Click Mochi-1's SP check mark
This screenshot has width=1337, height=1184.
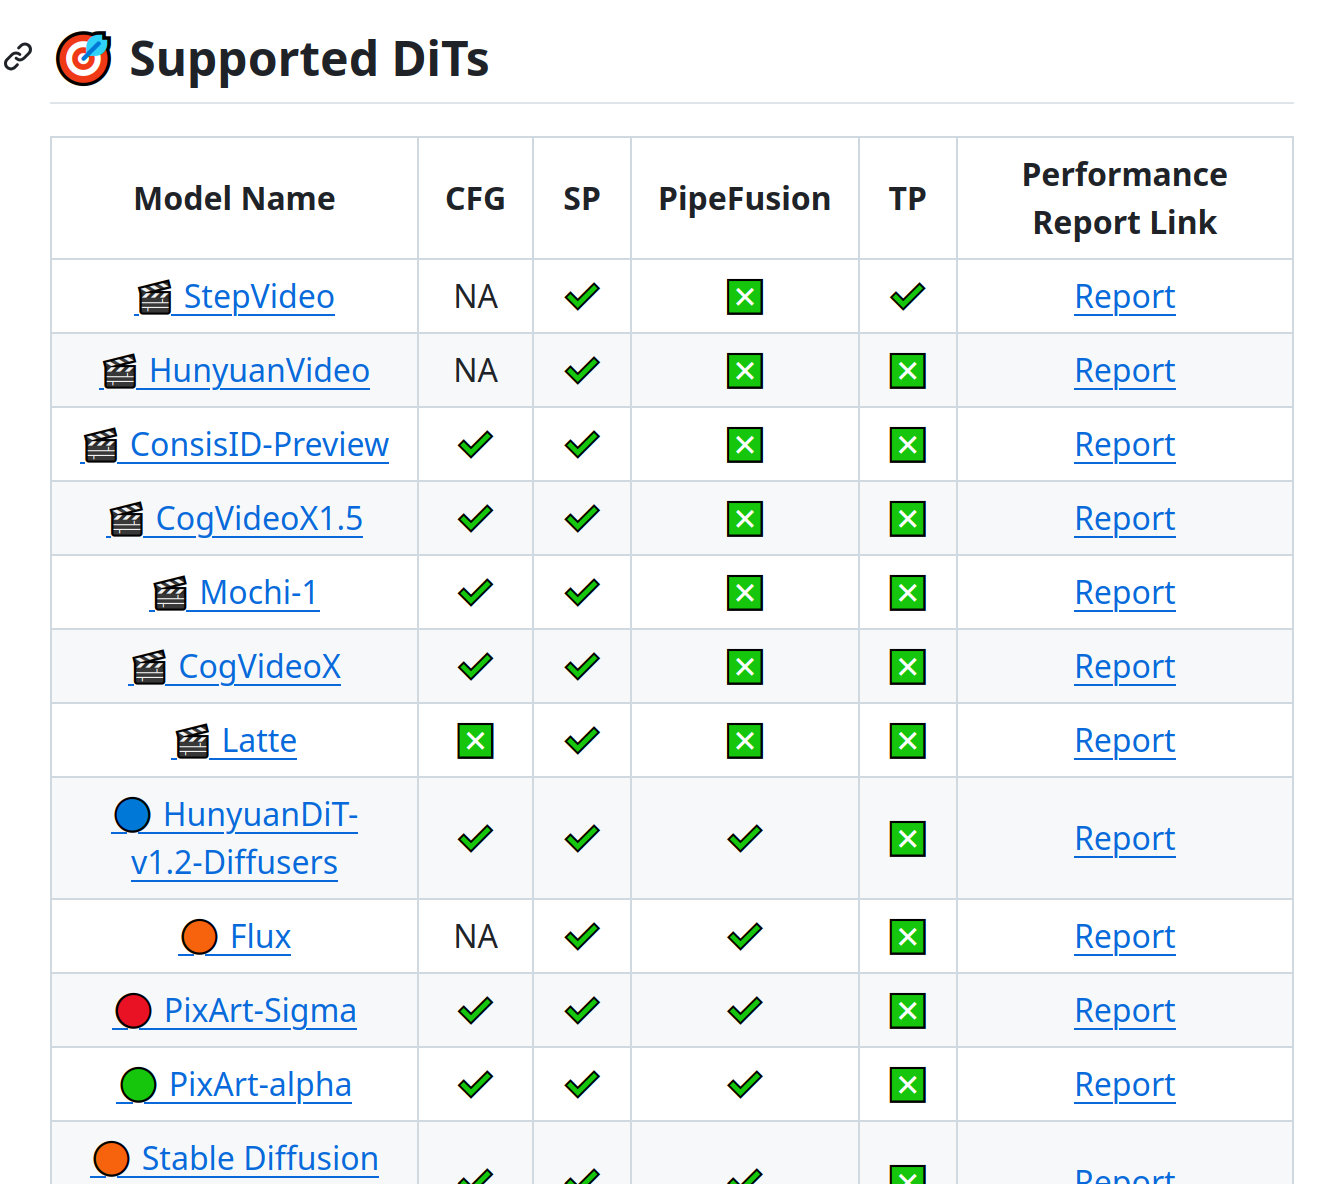point(582,593)
